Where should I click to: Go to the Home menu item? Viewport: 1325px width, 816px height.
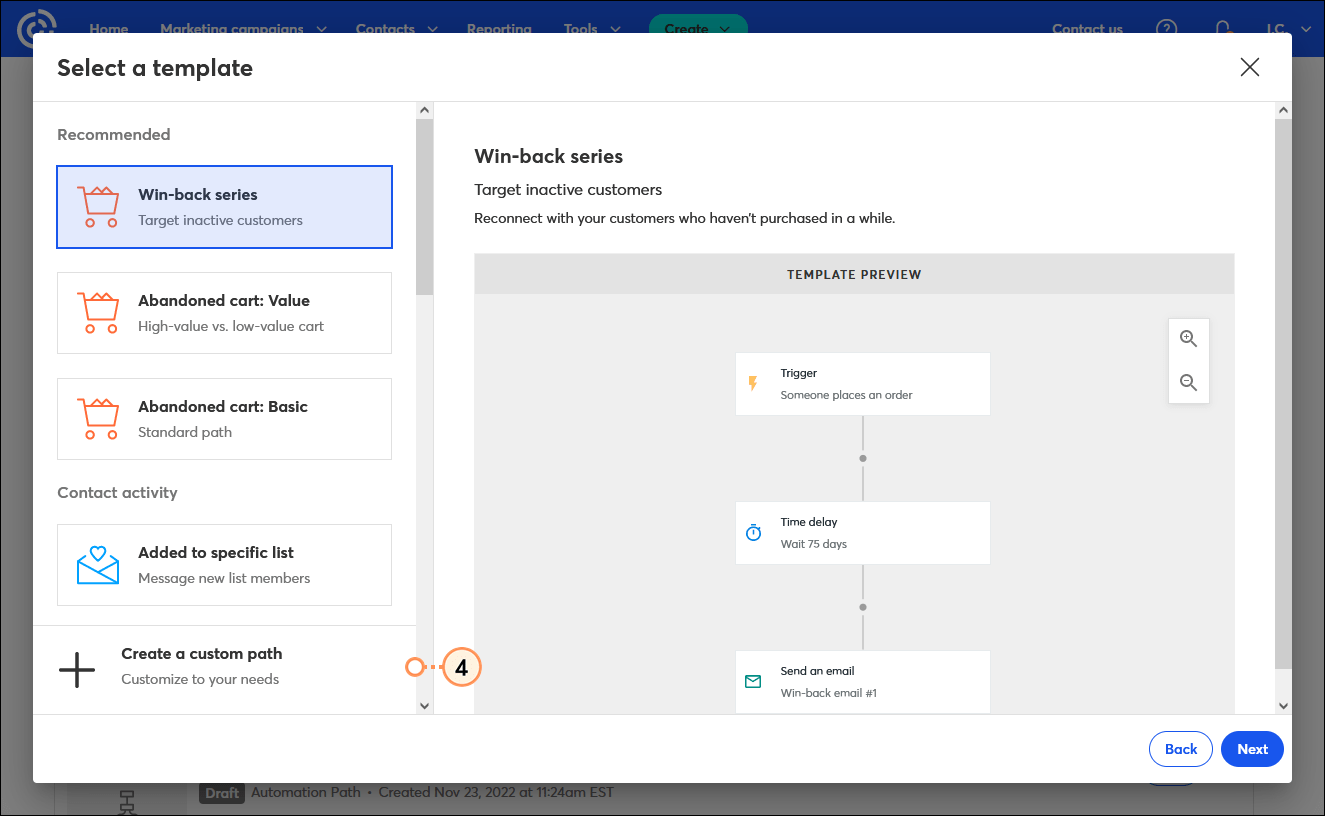tap(108, 29)
